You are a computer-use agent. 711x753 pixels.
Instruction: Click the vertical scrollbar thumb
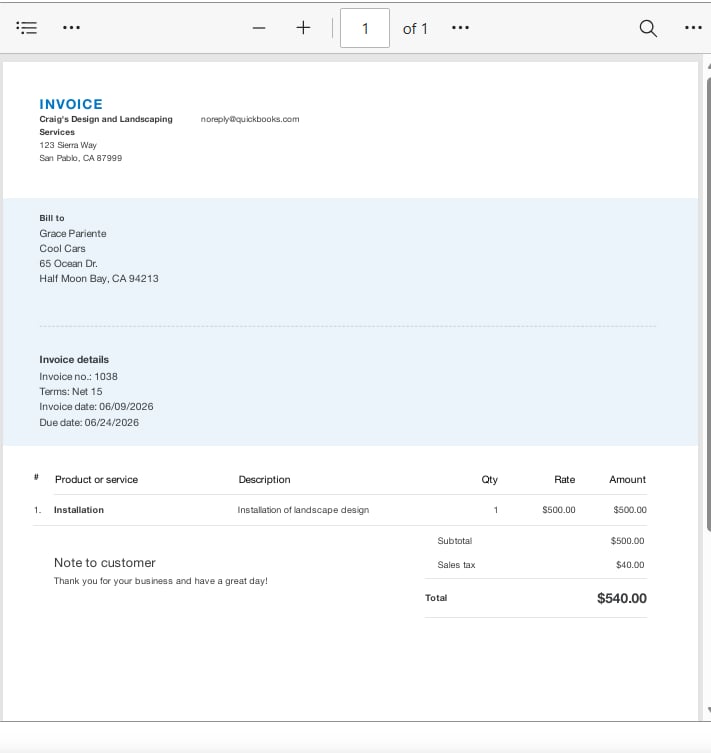[x=709, y=303]
